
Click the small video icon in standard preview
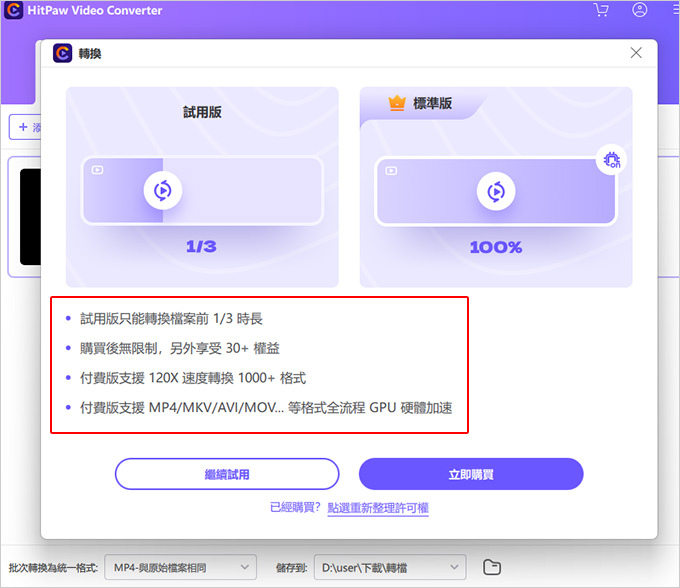point(391,171)
